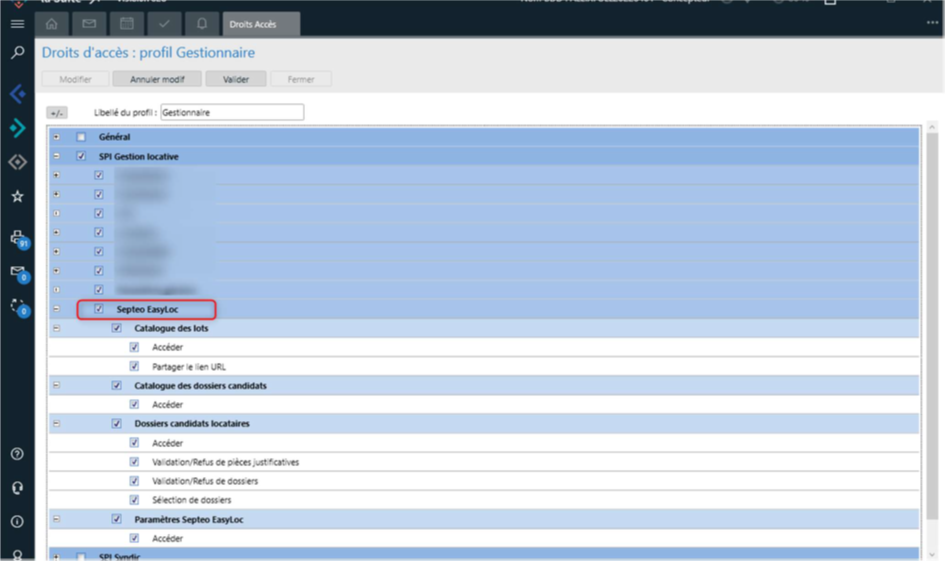
Task: Click the Annuler modif button
Action: click(x=157, y=79)
